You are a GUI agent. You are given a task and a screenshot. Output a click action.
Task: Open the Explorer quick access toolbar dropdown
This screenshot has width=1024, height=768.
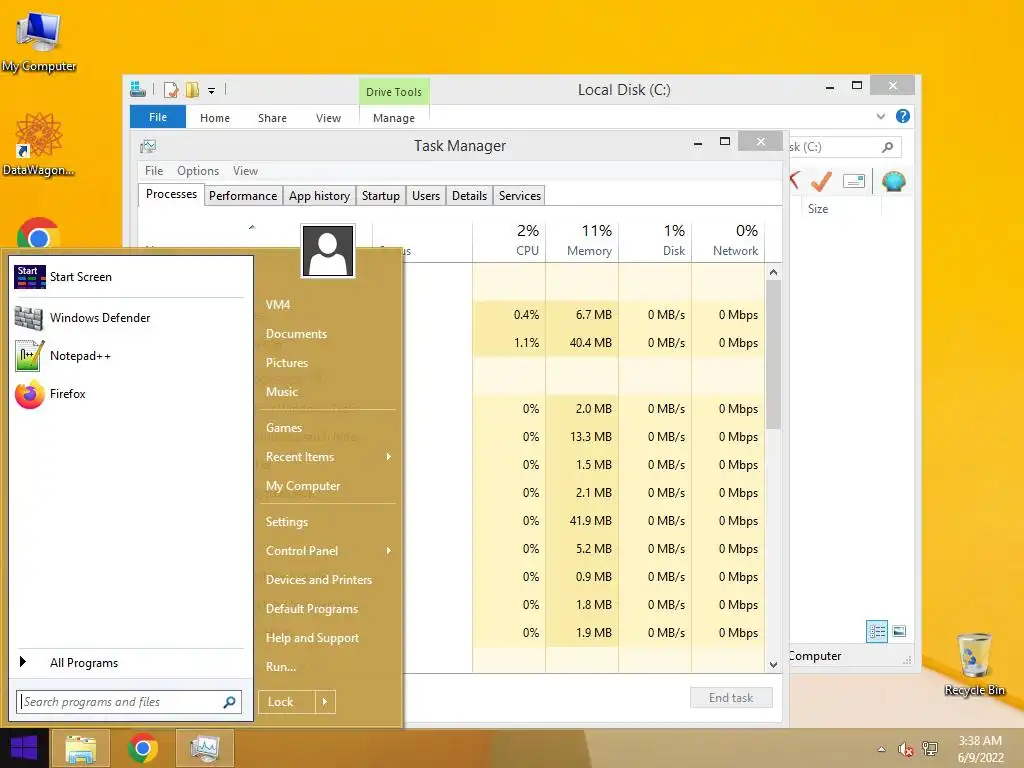click(212, 91)
